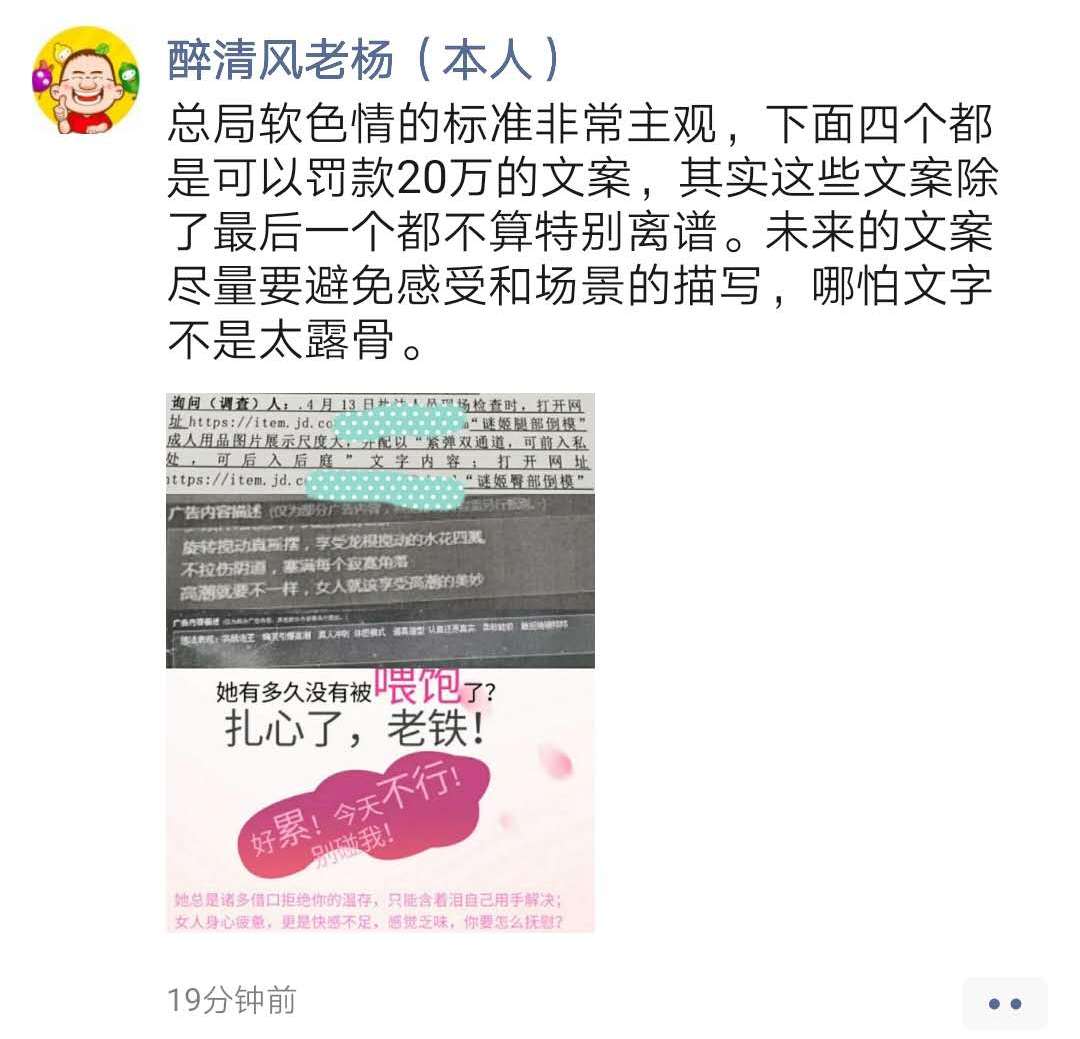Tap the username 醉清风老杨（本人）

tap(366, 59)
